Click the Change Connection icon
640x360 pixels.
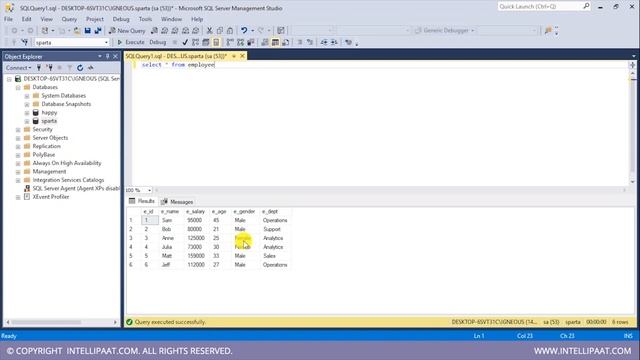(x=24, y=42)
